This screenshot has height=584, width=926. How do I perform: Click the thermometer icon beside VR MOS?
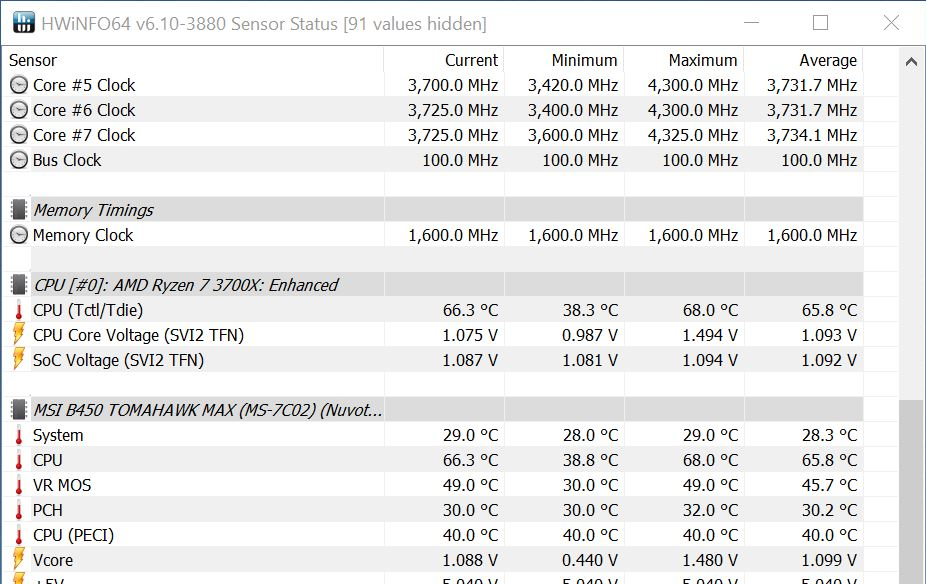(x=19, y=485)
